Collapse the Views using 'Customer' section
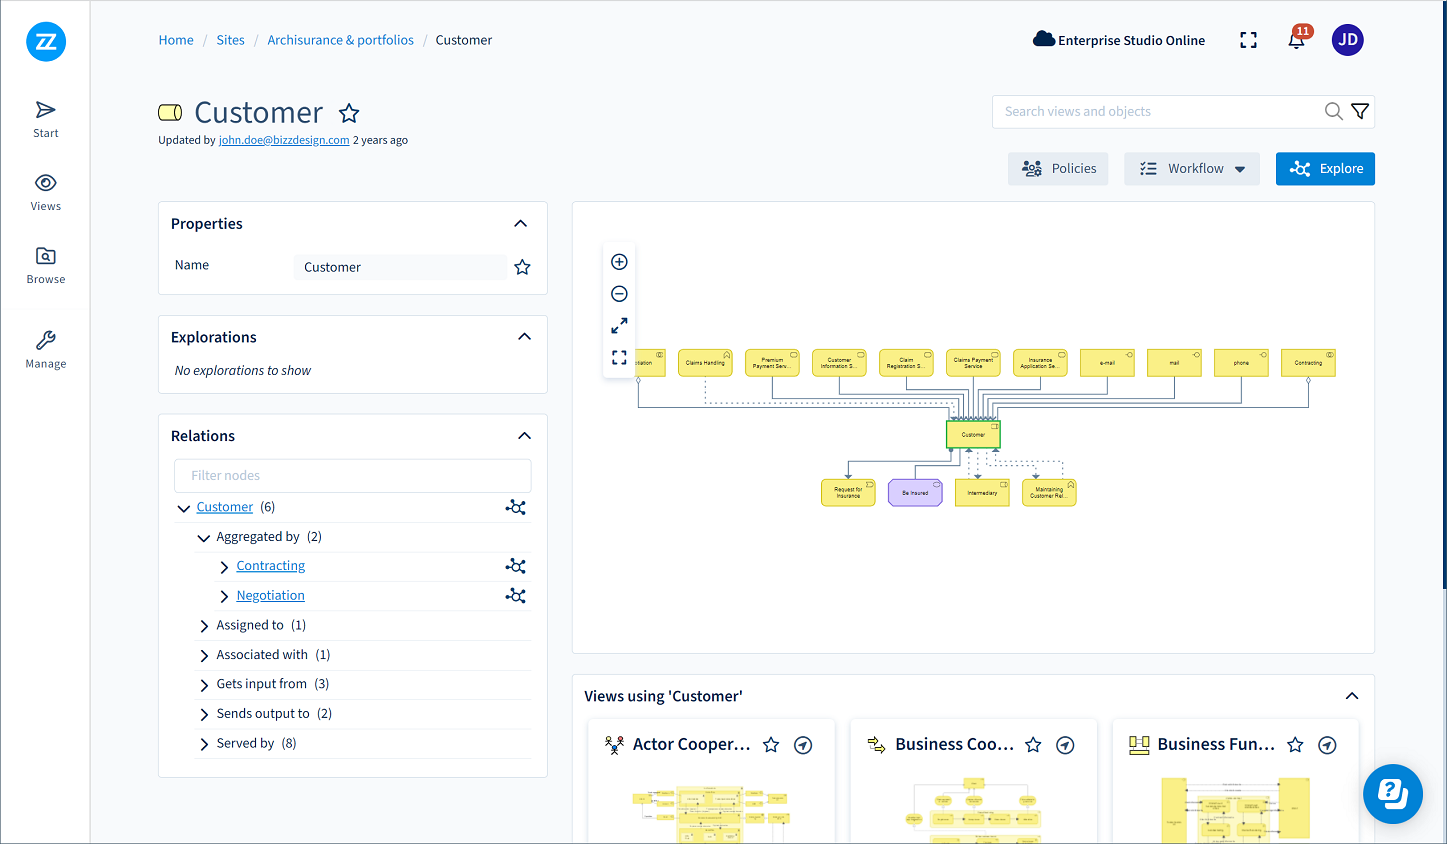1447x844 pixels. click(x=1352, y=696)
